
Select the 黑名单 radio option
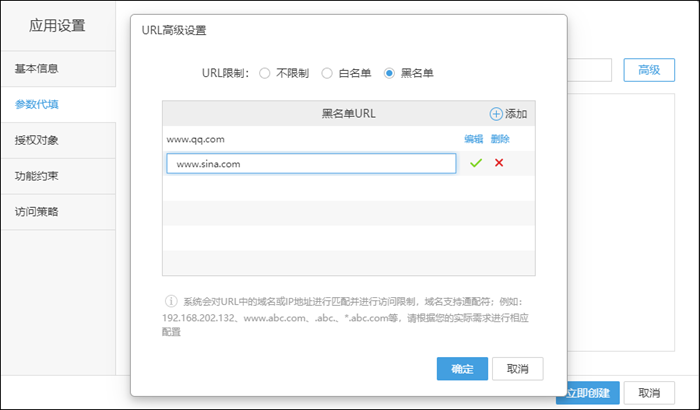click(390, 73)
